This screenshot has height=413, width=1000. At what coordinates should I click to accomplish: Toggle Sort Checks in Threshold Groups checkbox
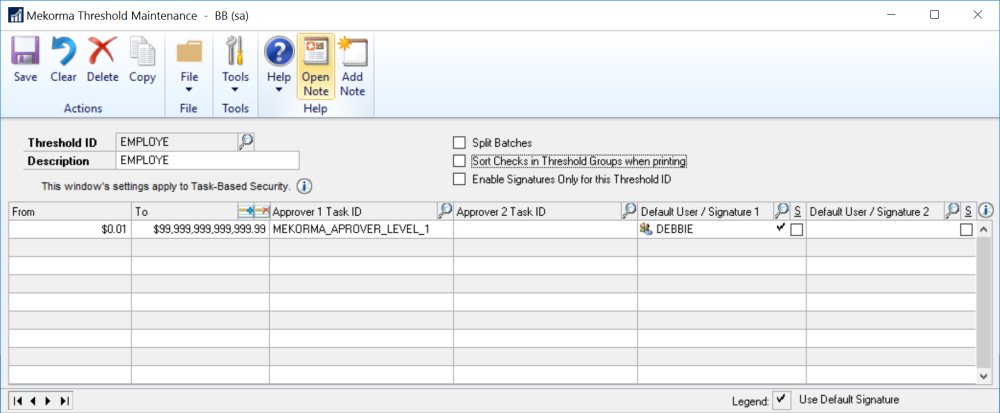[459, 161]
